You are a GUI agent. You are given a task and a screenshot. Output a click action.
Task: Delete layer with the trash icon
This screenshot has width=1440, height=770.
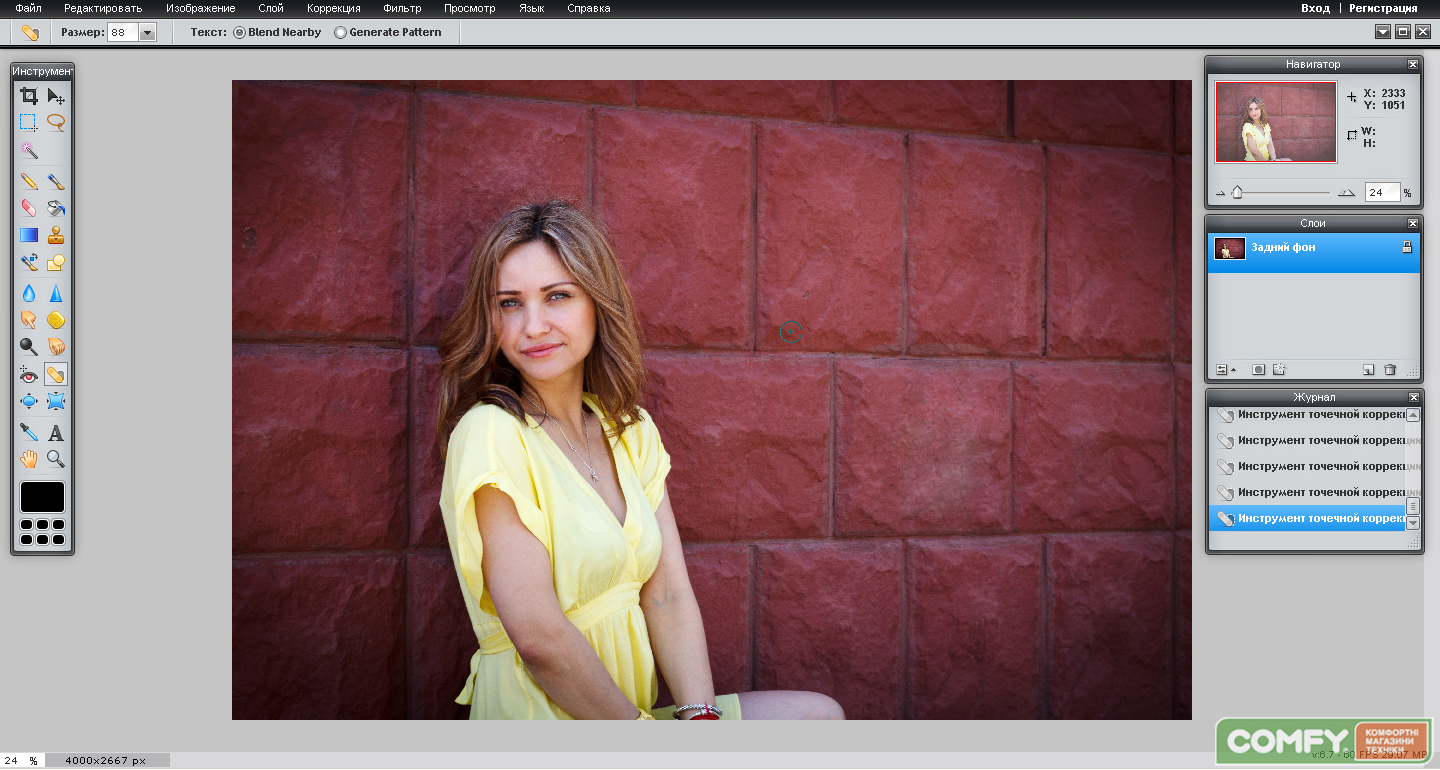point(1390,370)
